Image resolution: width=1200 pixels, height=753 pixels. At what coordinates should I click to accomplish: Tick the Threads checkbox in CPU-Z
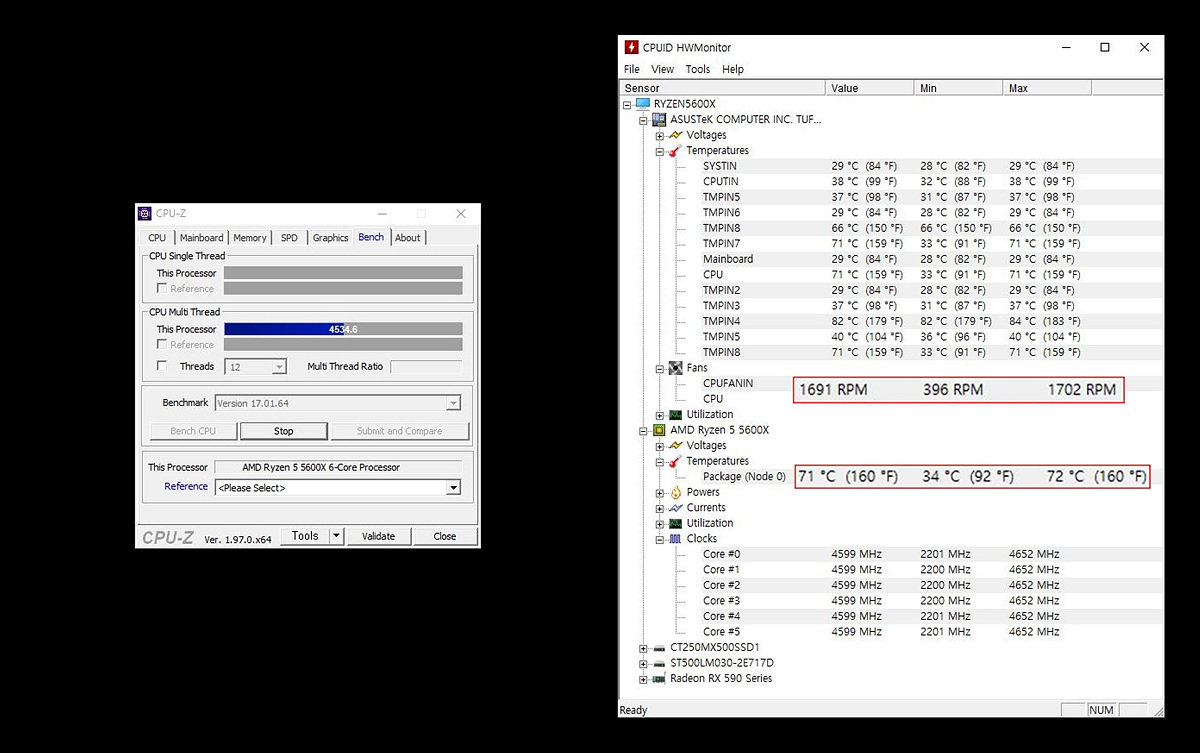(x=162, y=366)
